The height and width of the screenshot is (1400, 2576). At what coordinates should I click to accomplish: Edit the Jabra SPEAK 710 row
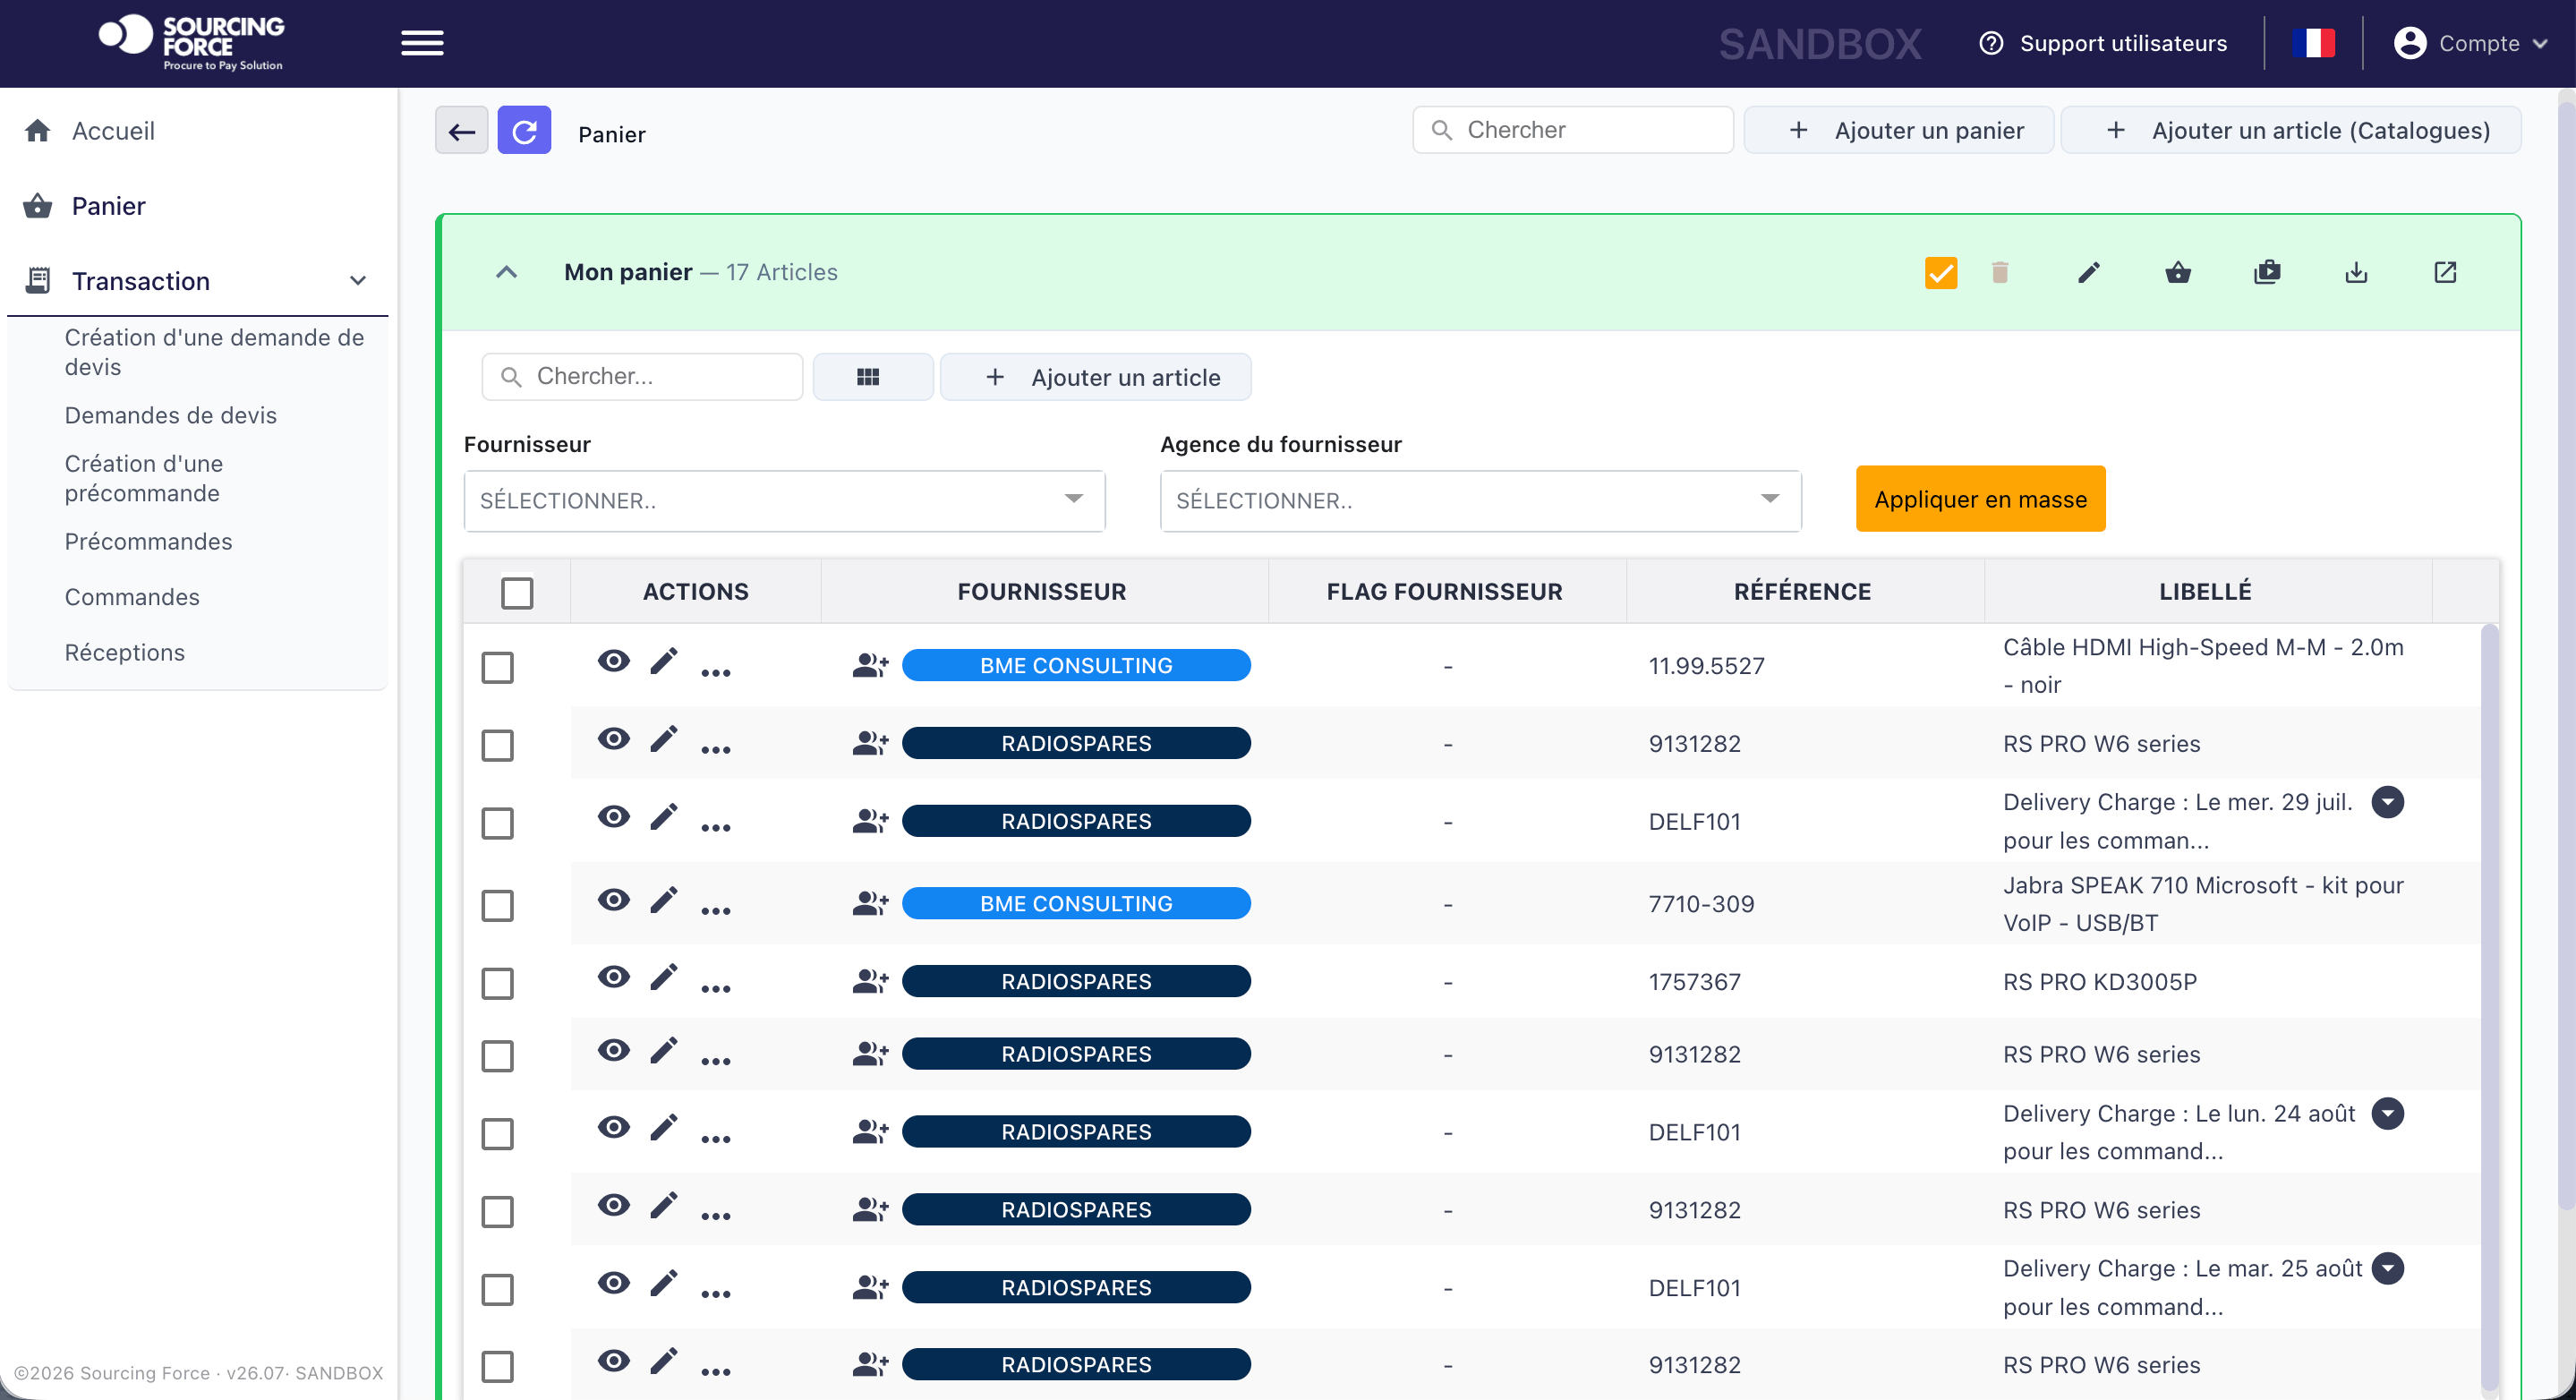(664, 900)
